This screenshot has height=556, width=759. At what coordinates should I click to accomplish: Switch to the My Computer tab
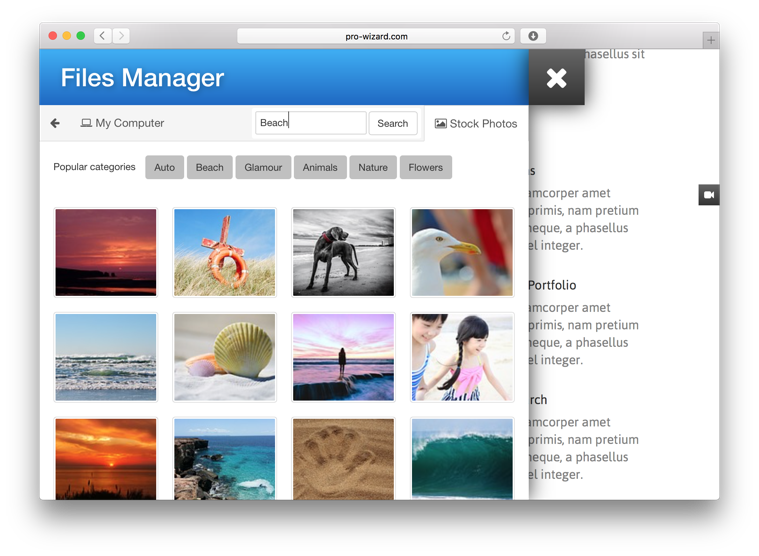click(x=122, y=123)
